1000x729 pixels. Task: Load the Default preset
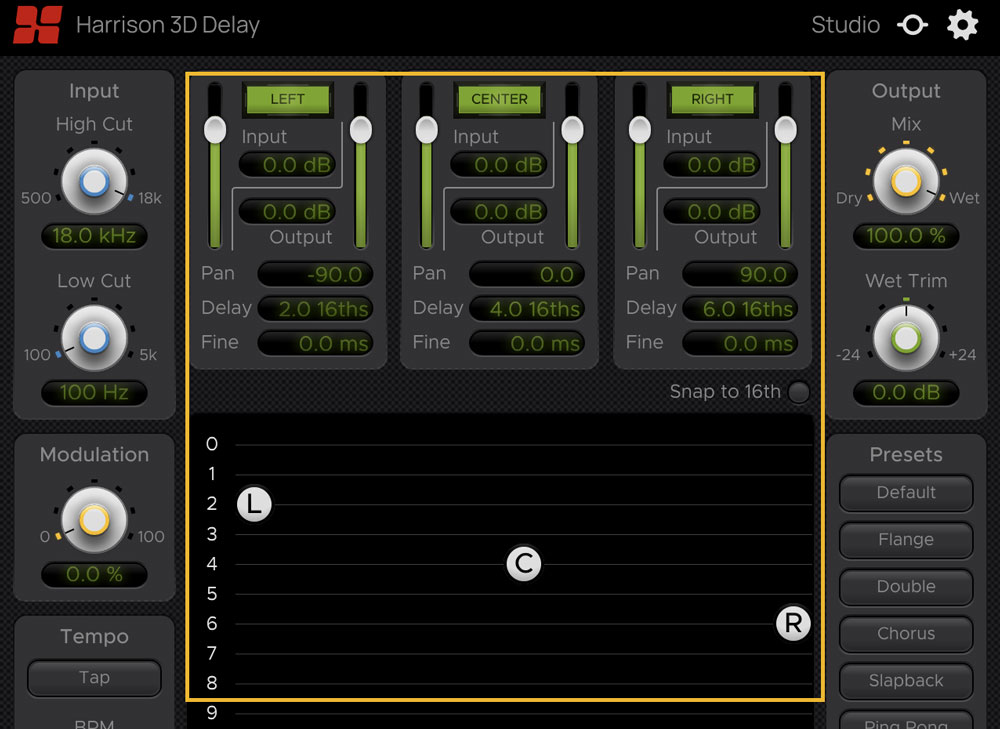(906, 492)
